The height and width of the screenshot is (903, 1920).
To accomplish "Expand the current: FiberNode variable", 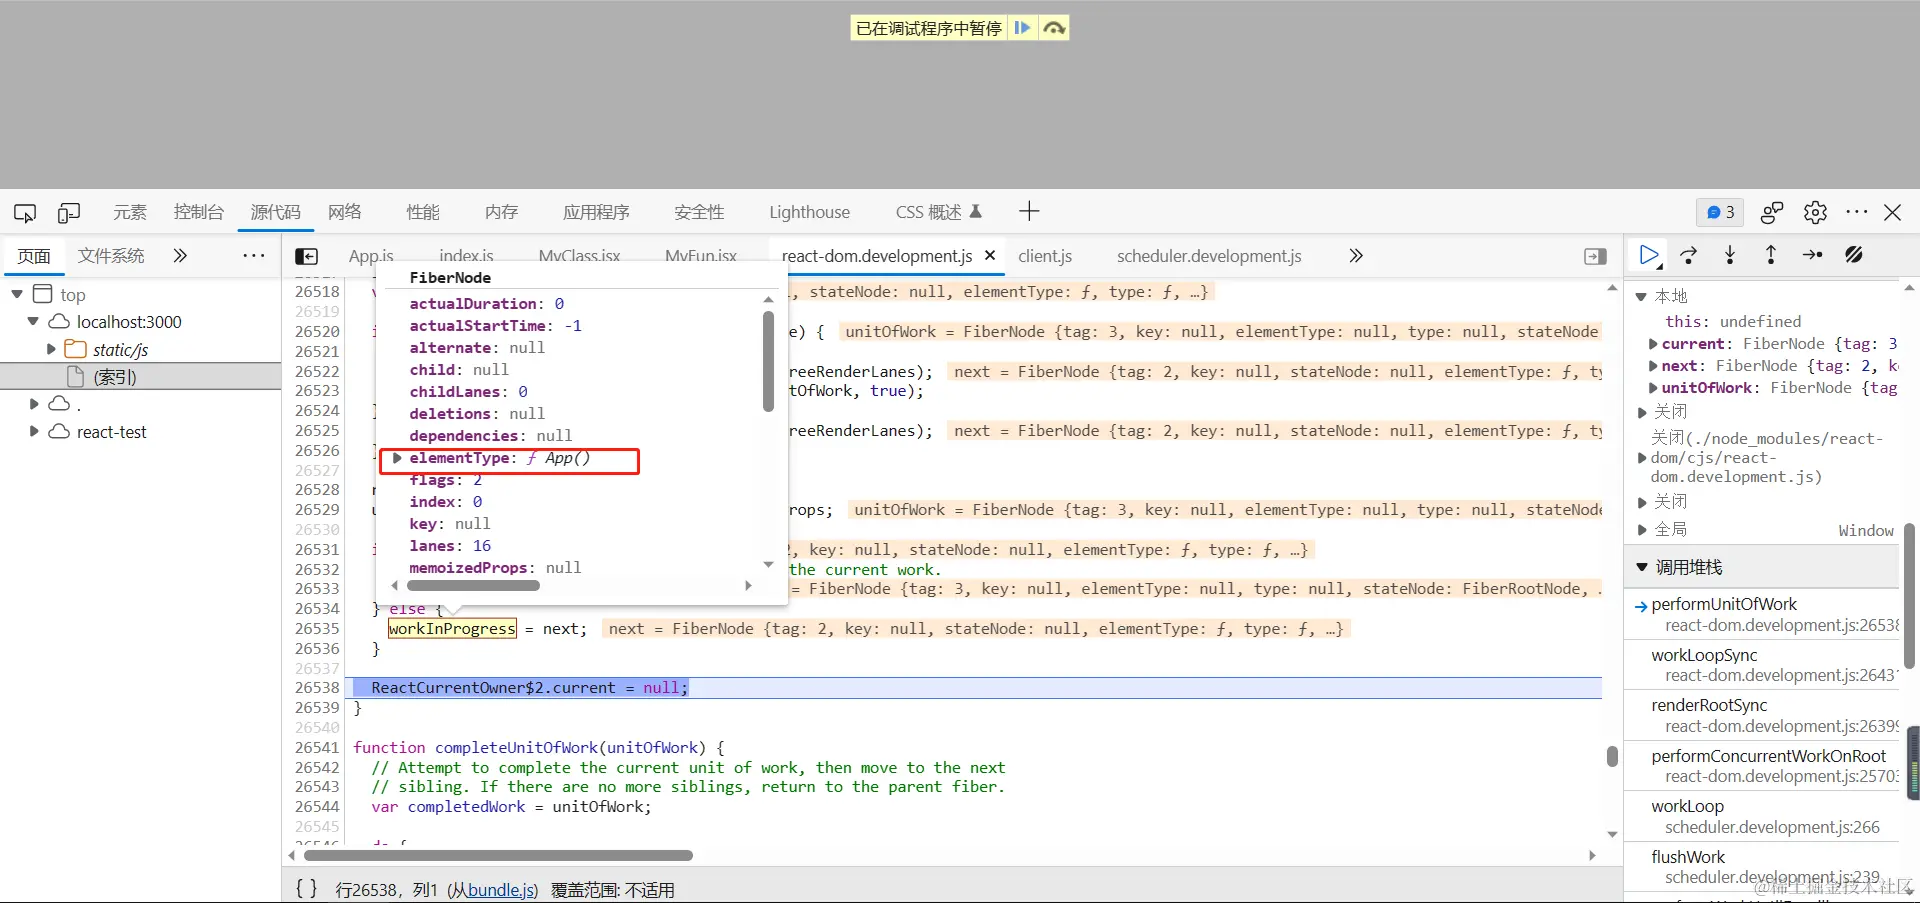I will pos(1653,344).
